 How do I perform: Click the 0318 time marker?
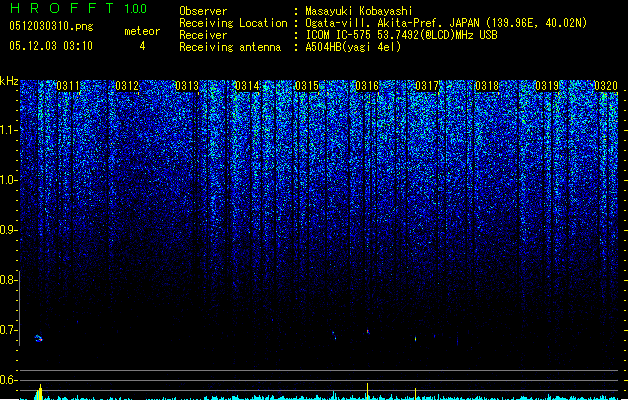coord(487,86)
